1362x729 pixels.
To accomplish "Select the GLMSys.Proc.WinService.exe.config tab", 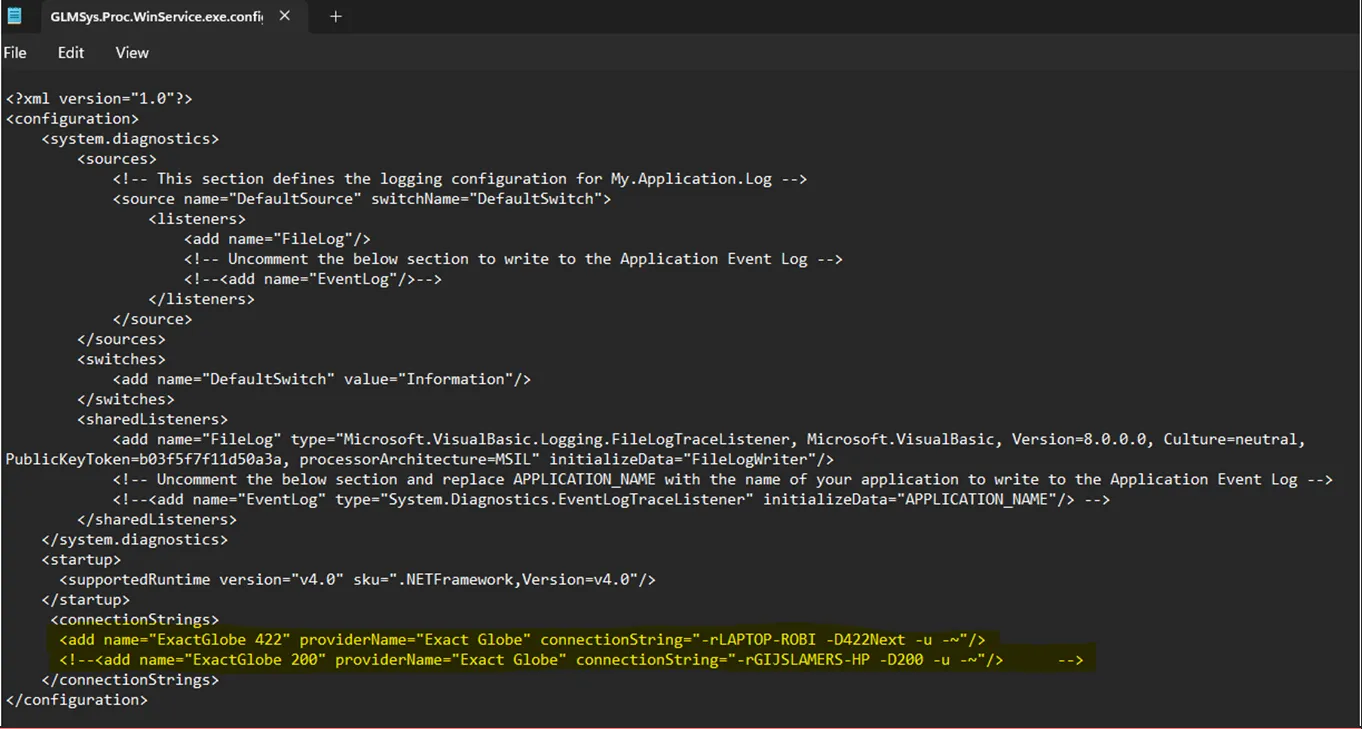I will (x=155, y=17).
